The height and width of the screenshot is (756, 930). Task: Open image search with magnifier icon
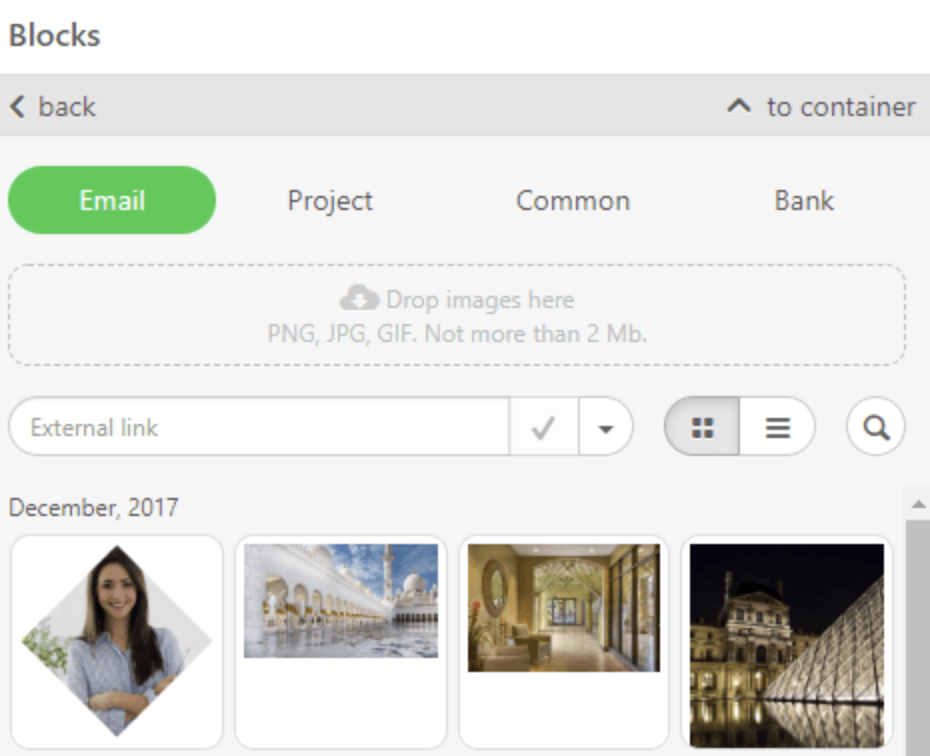[x=876, y=427]
